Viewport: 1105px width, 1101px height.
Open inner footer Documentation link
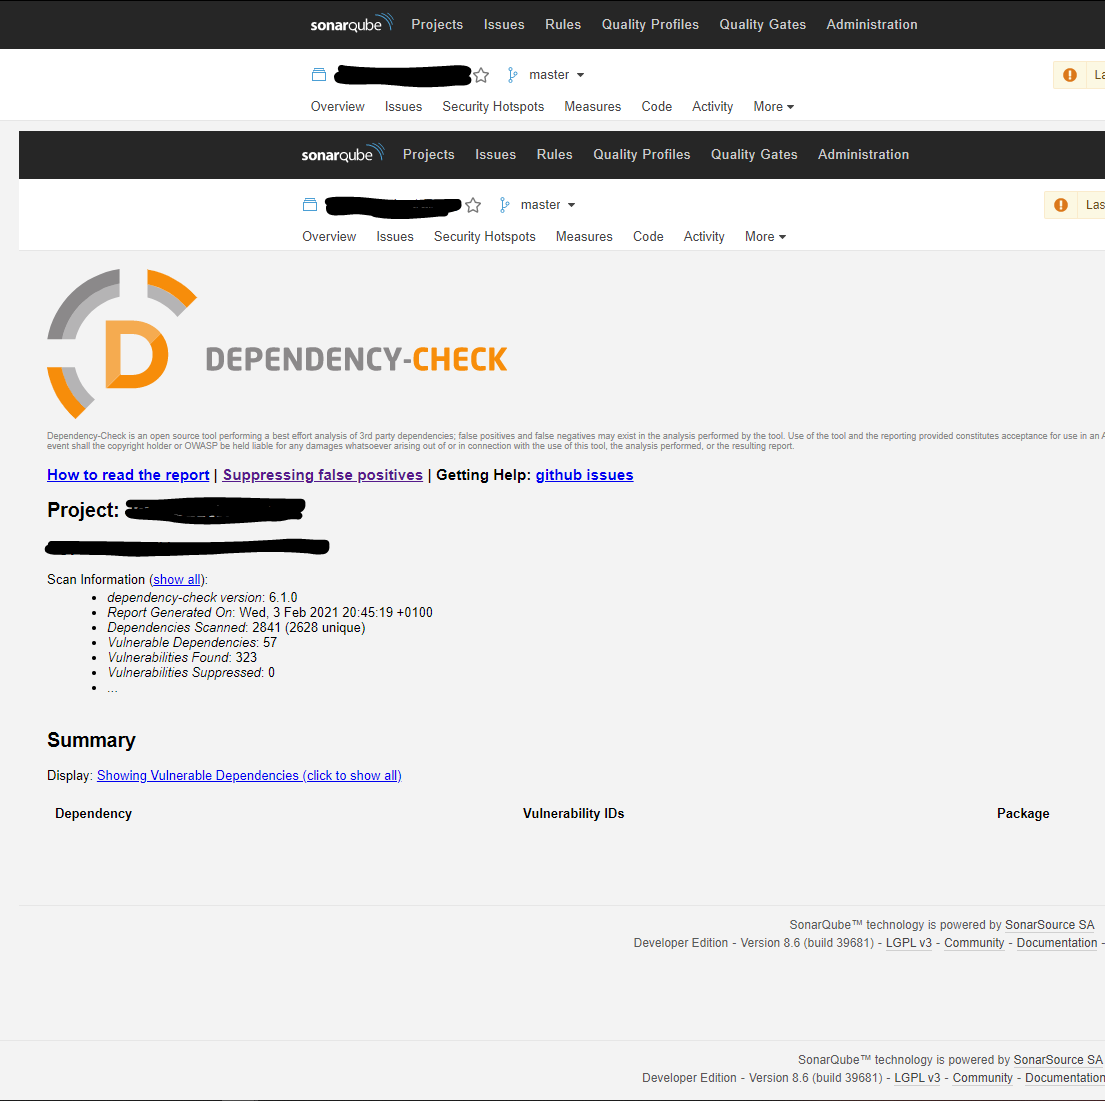point(1056,943)
